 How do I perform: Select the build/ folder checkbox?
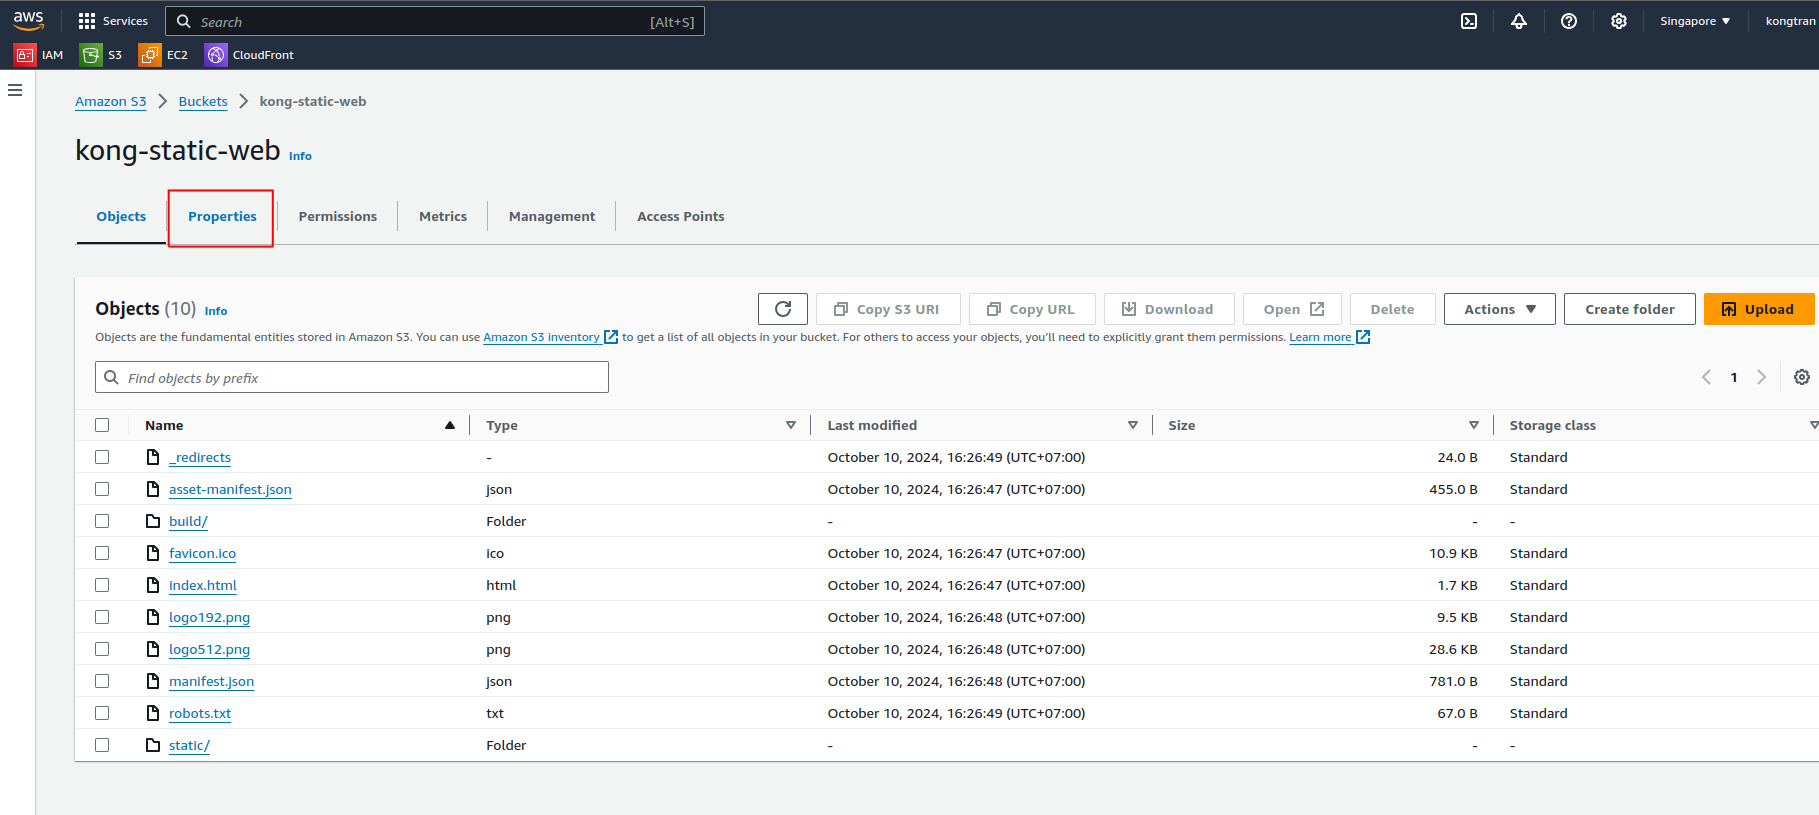(102, 521)
